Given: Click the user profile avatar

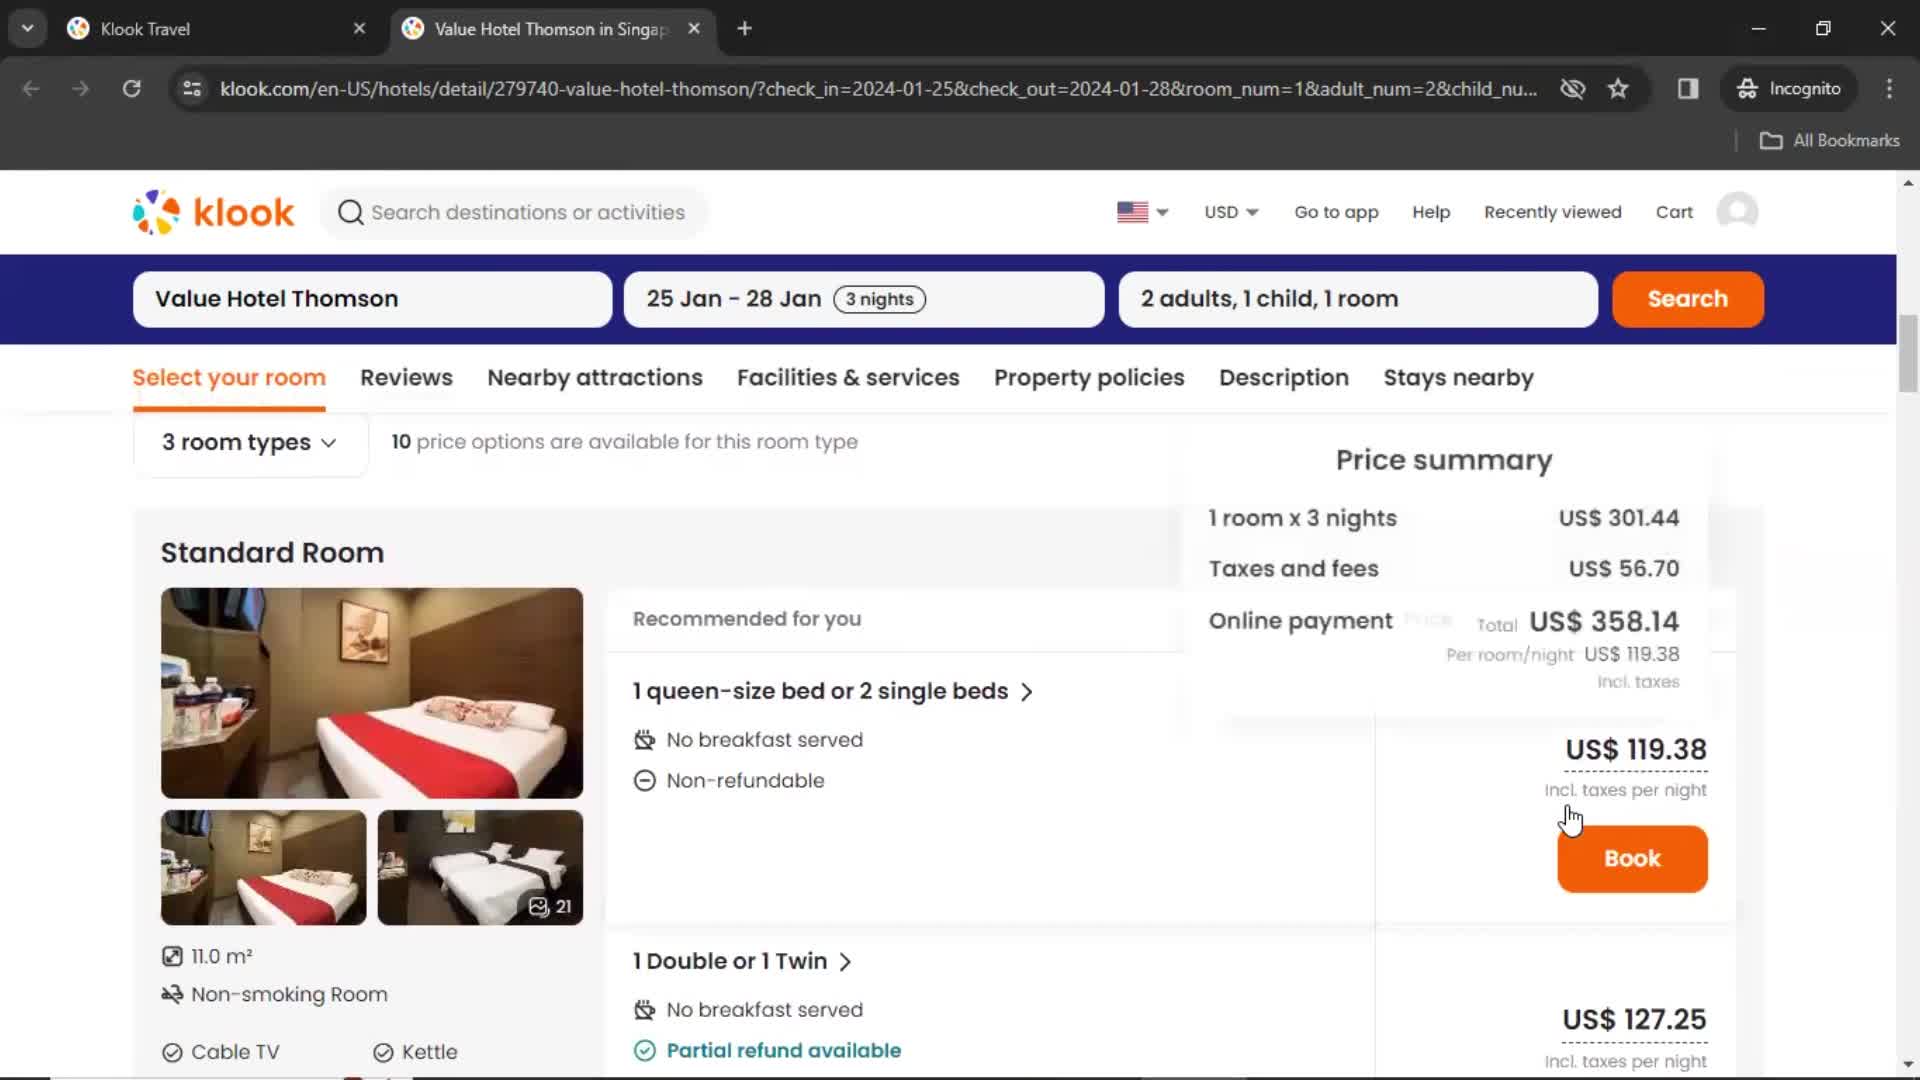Looking at the screenshot, I should click(x=1737, y=212).
